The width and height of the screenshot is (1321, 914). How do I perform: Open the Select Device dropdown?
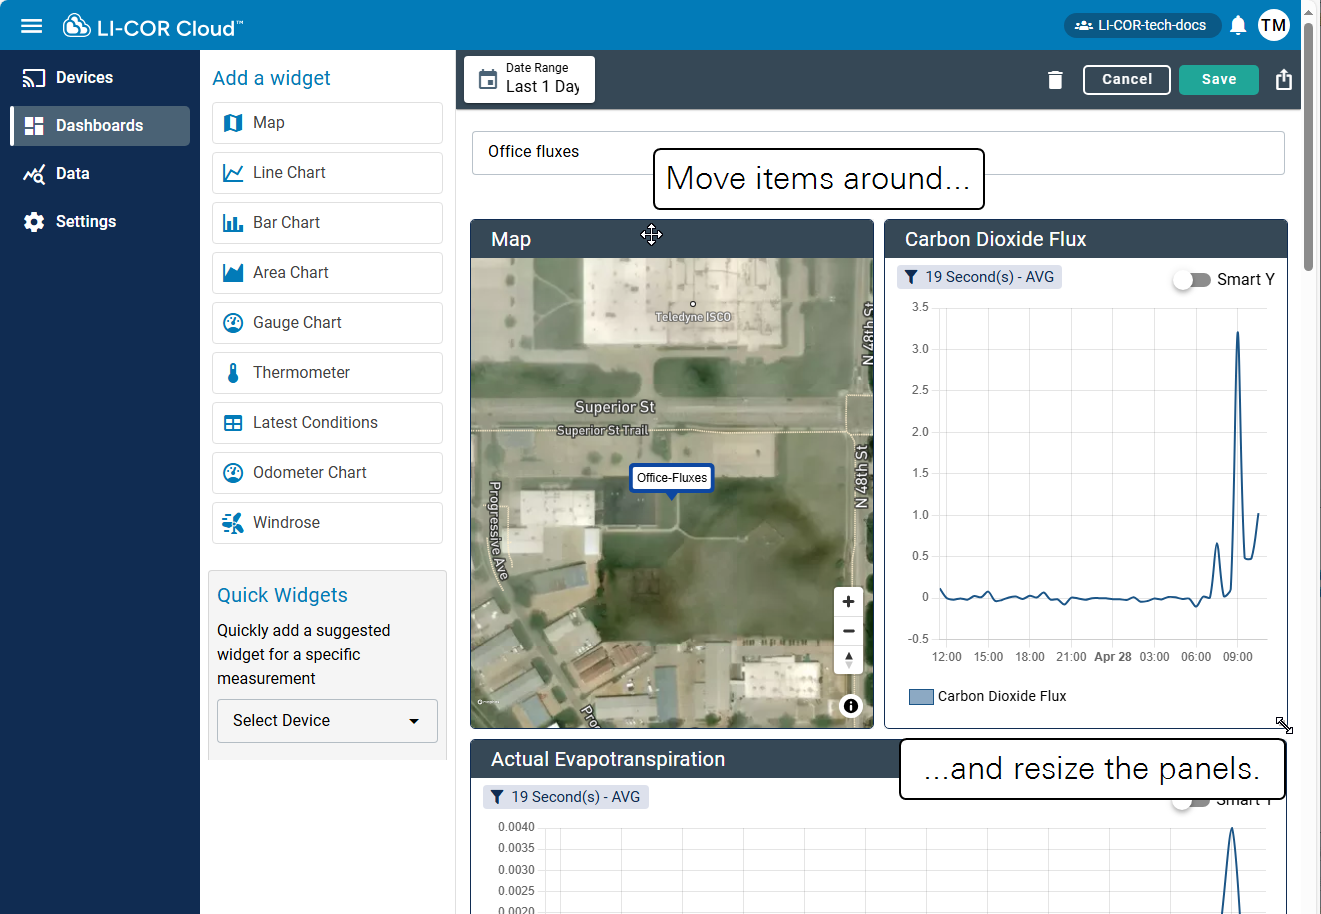pos(327,721)
